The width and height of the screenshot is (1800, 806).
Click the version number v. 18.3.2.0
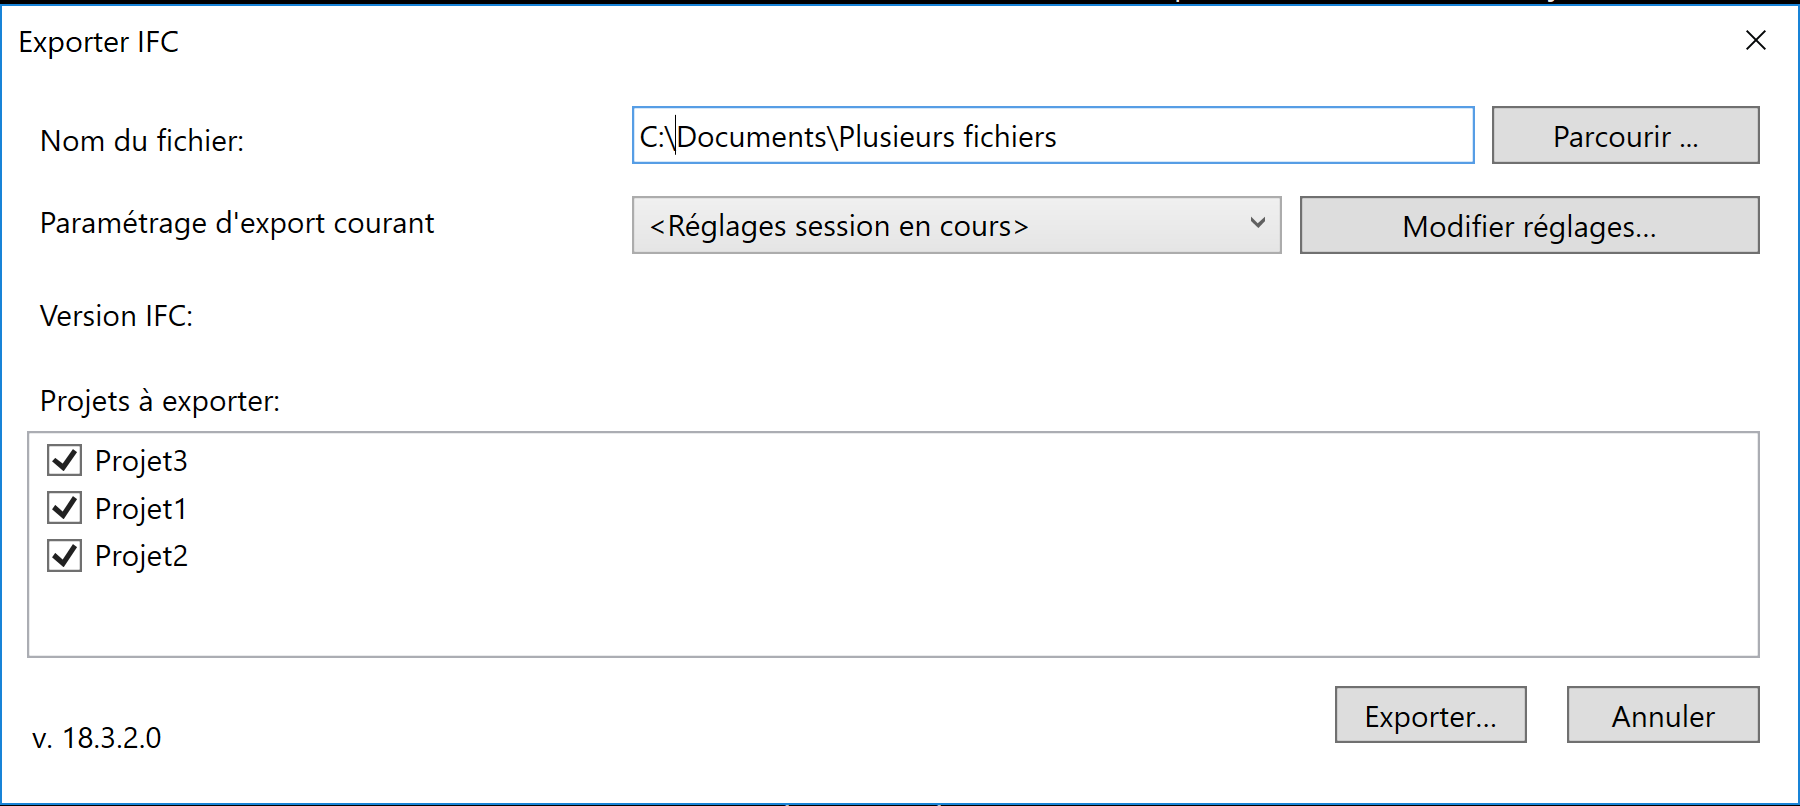tap(97, 738)
